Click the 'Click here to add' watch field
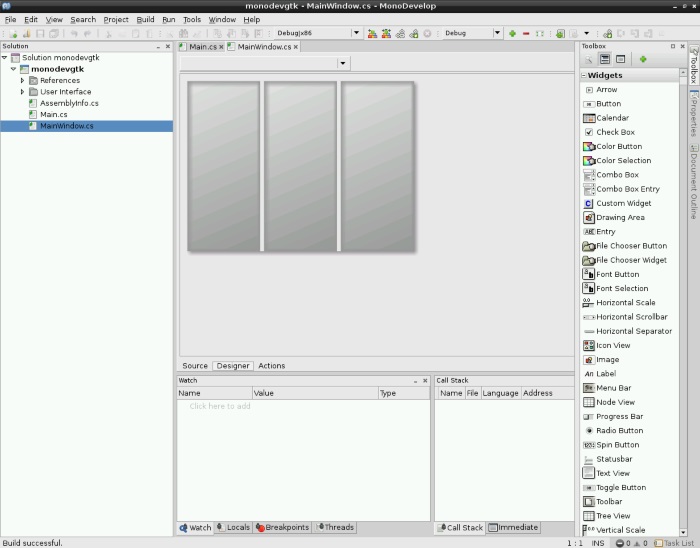The height and width of the screenshot is (548, 700). tap(220, 406)
